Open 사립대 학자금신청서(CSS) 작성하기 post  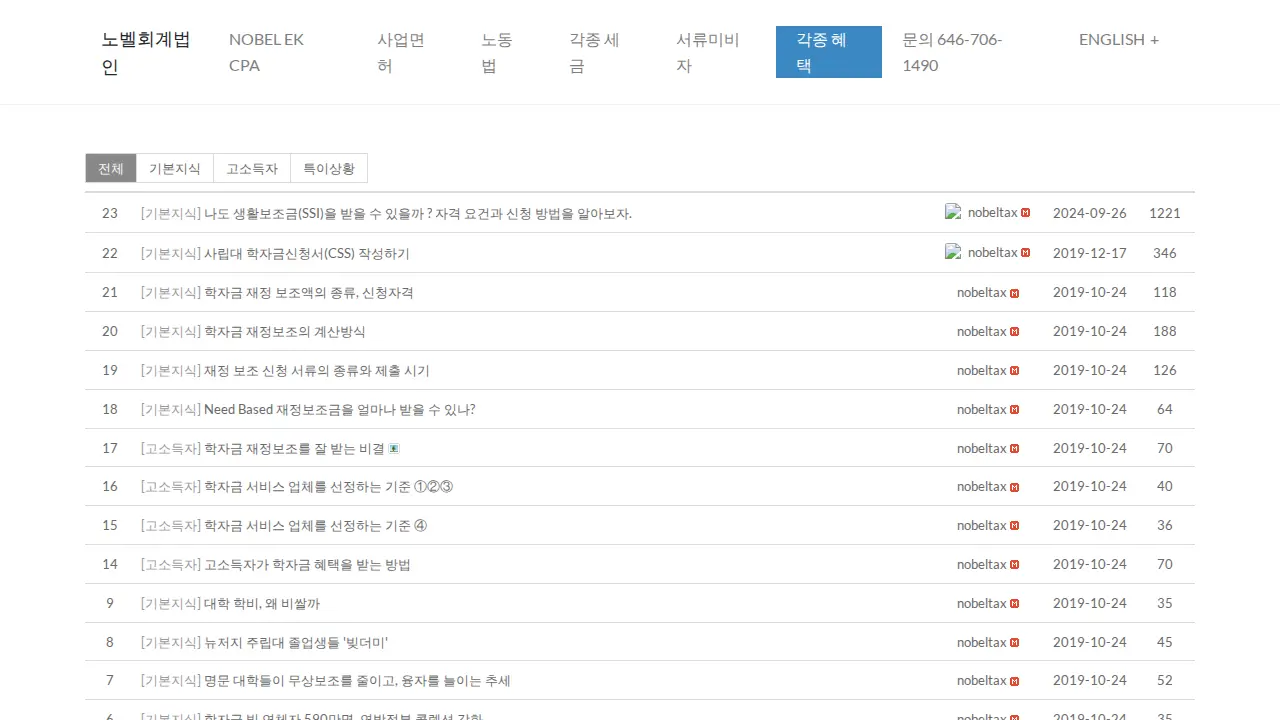click(x=307, y=254)
